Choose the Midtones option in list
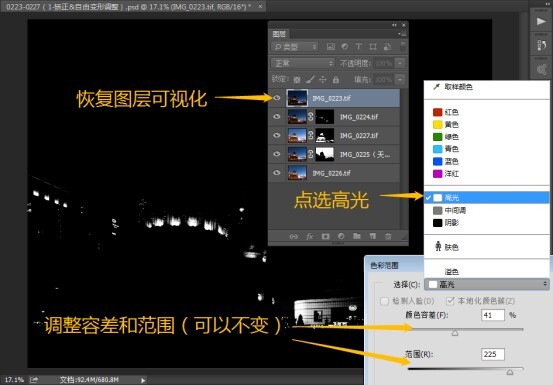Viewport: 553px width, 385px height. (486, 210)
